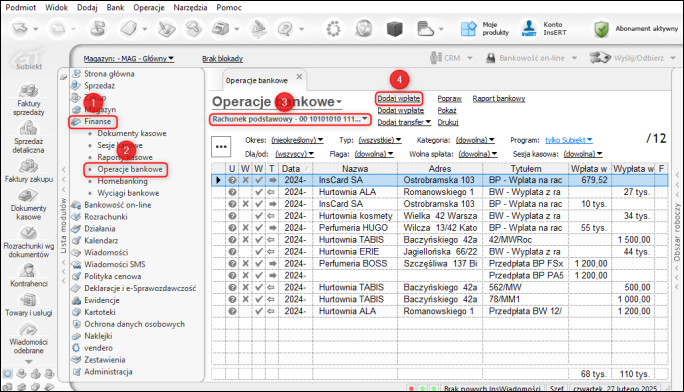Open Faktury zakupu shortcut icon
684x392 pixels.
click(28, 166)
